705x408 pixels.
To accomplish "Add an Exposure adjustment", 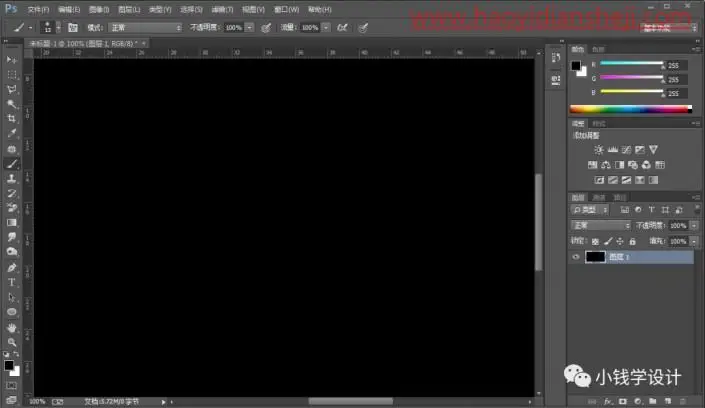I will [639, 150].
